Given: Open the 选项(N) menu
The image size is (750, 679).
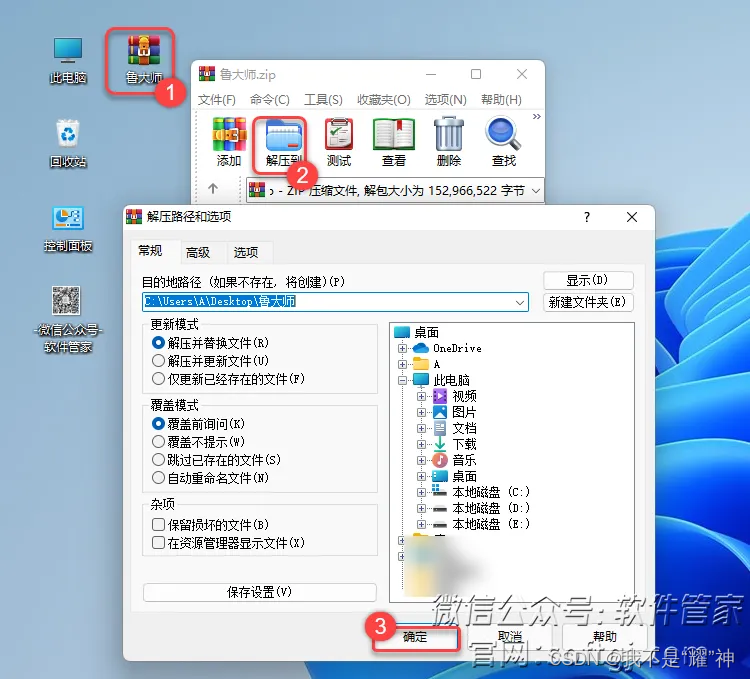Looking at the screenshot, I should point(445,99).
